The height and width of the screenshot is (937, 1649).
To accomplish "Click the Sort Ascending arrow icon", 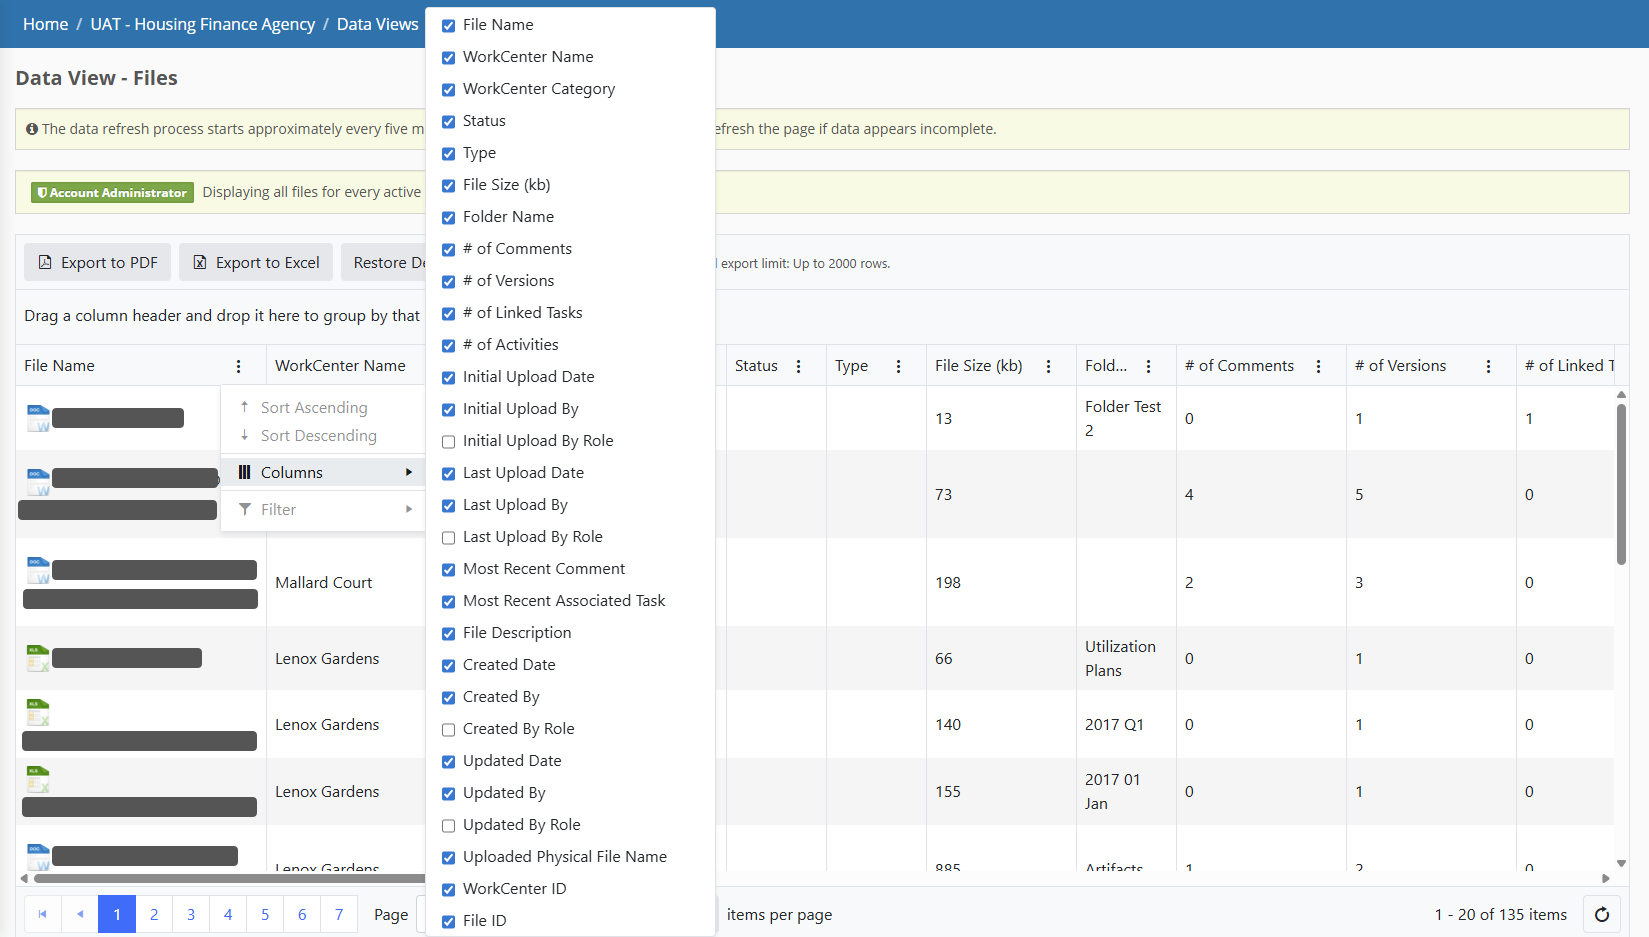I will (x=244, y=407).
